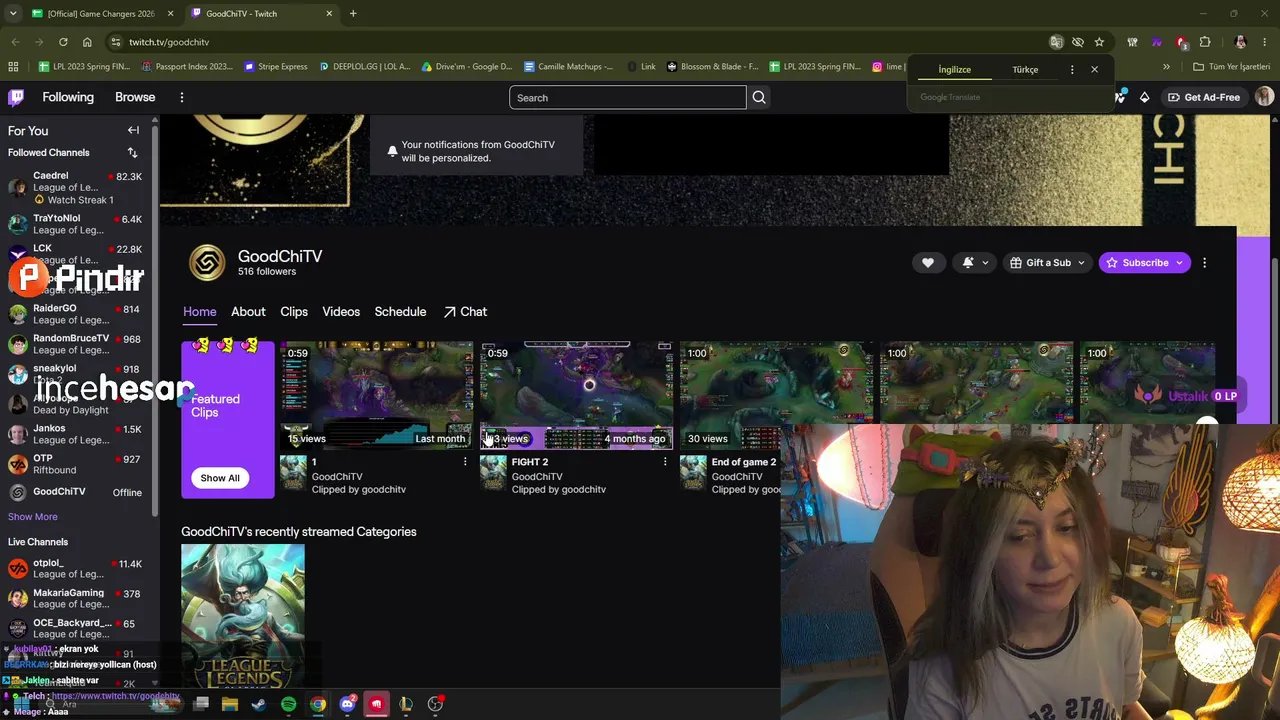Open League of Legends client in taskbar
This screenshot has height=720, width=1280.
[406, 704]
